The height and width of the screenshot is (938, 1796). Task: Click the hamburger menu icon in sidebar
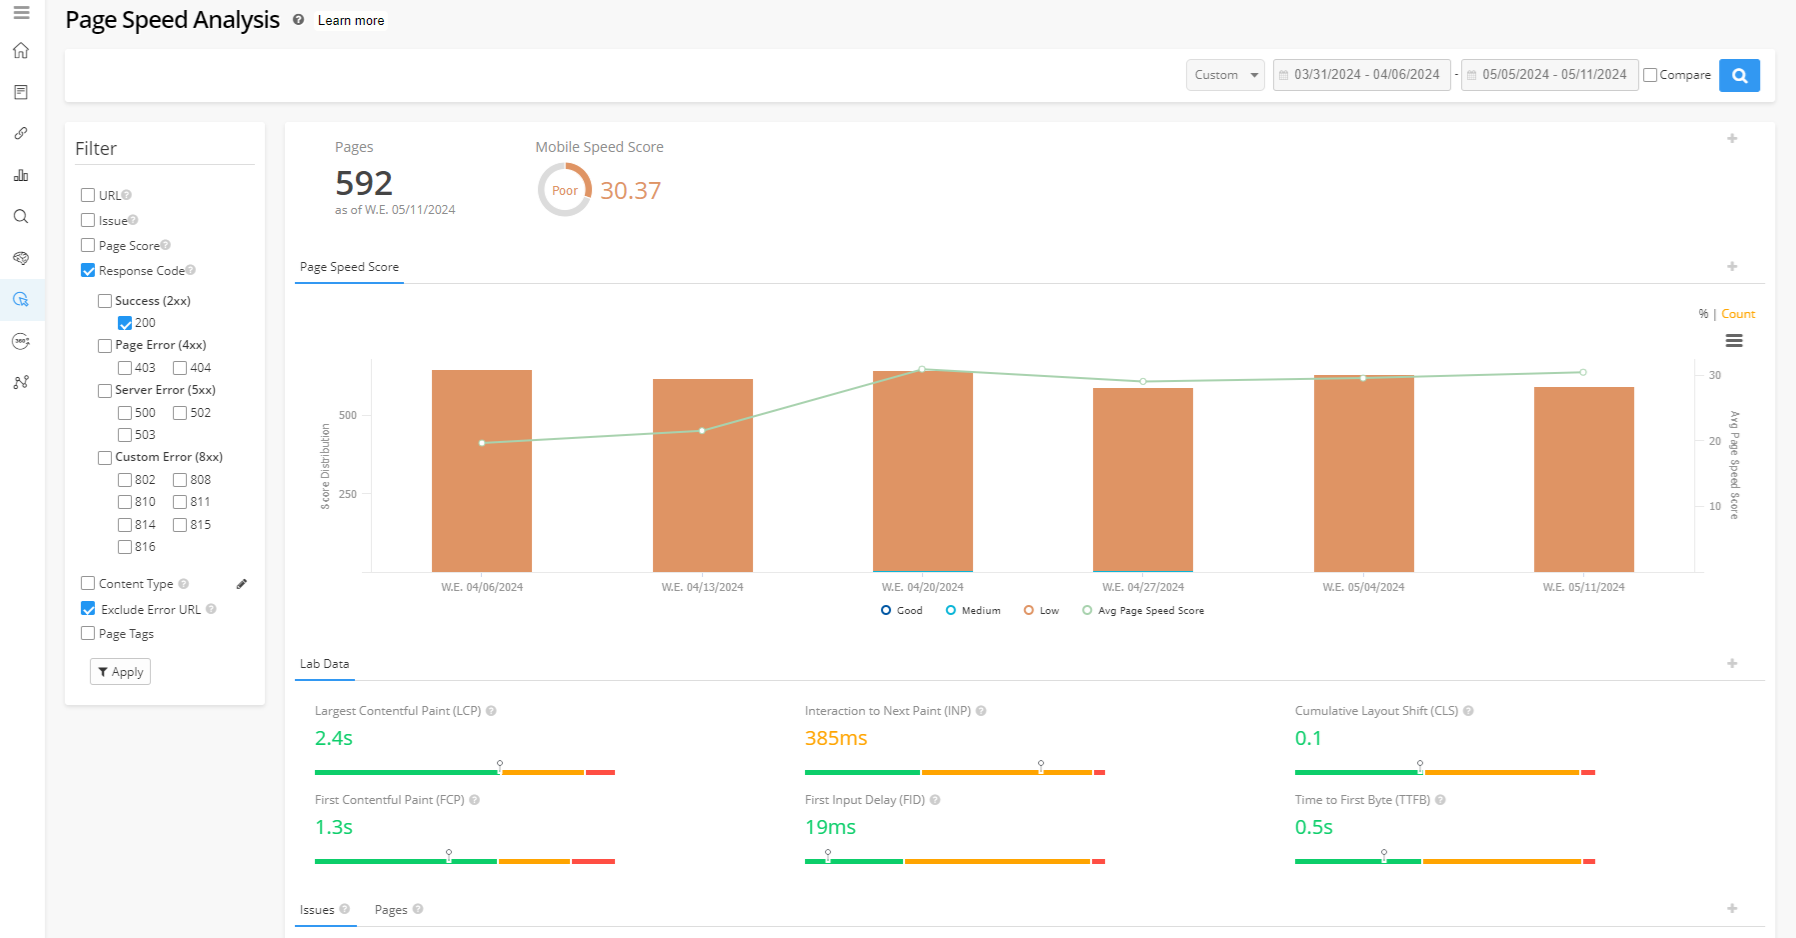pos(21,13)
